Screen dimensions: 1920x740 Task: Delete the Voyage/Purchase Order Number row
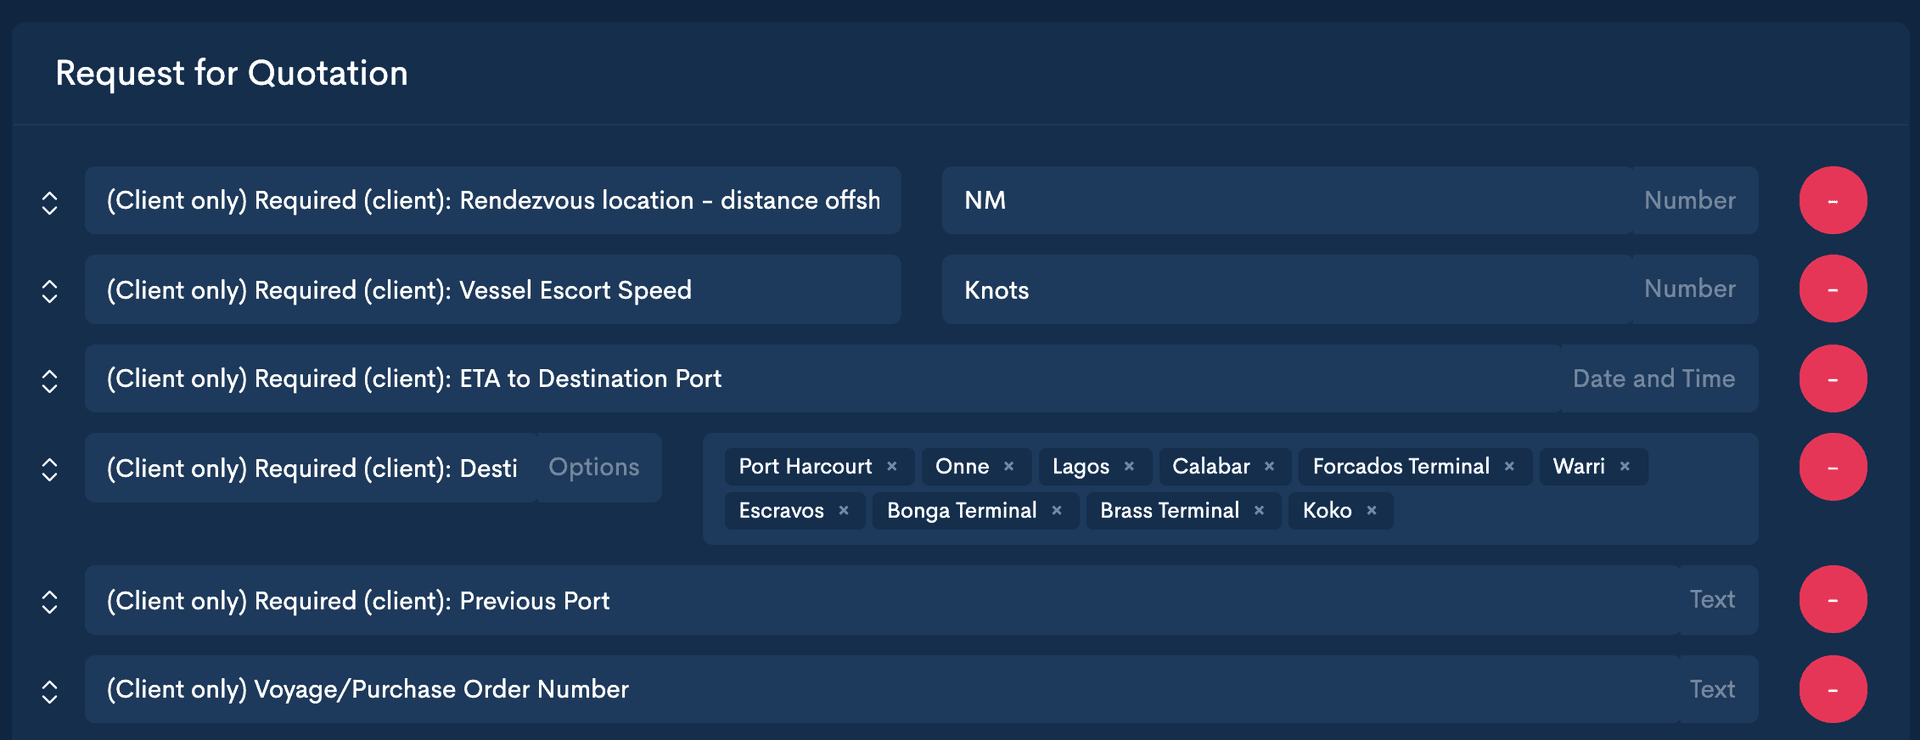click(1832, 690)
